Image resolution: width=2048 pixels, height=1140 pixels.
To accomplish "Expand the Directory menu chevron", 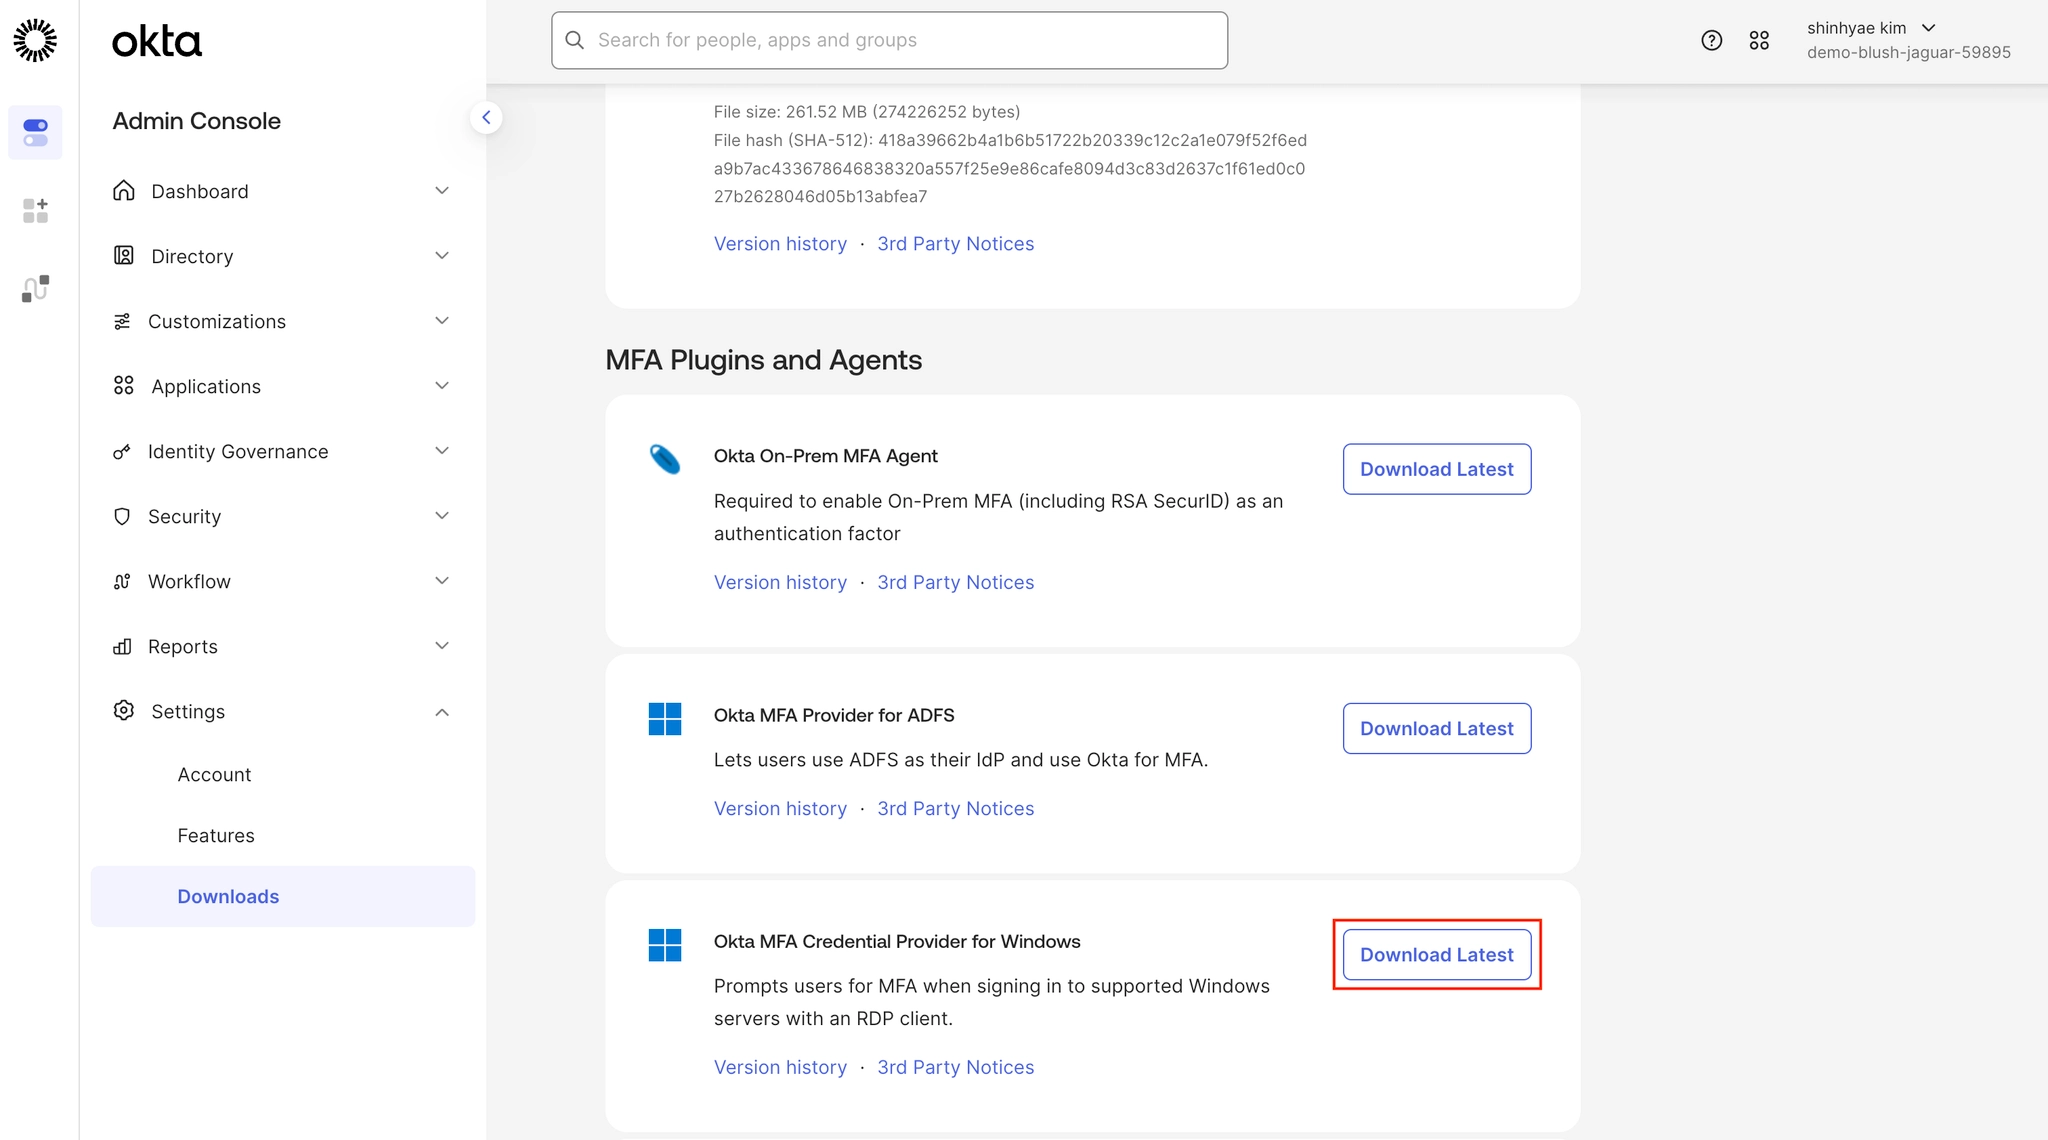I will click(442, 255).
